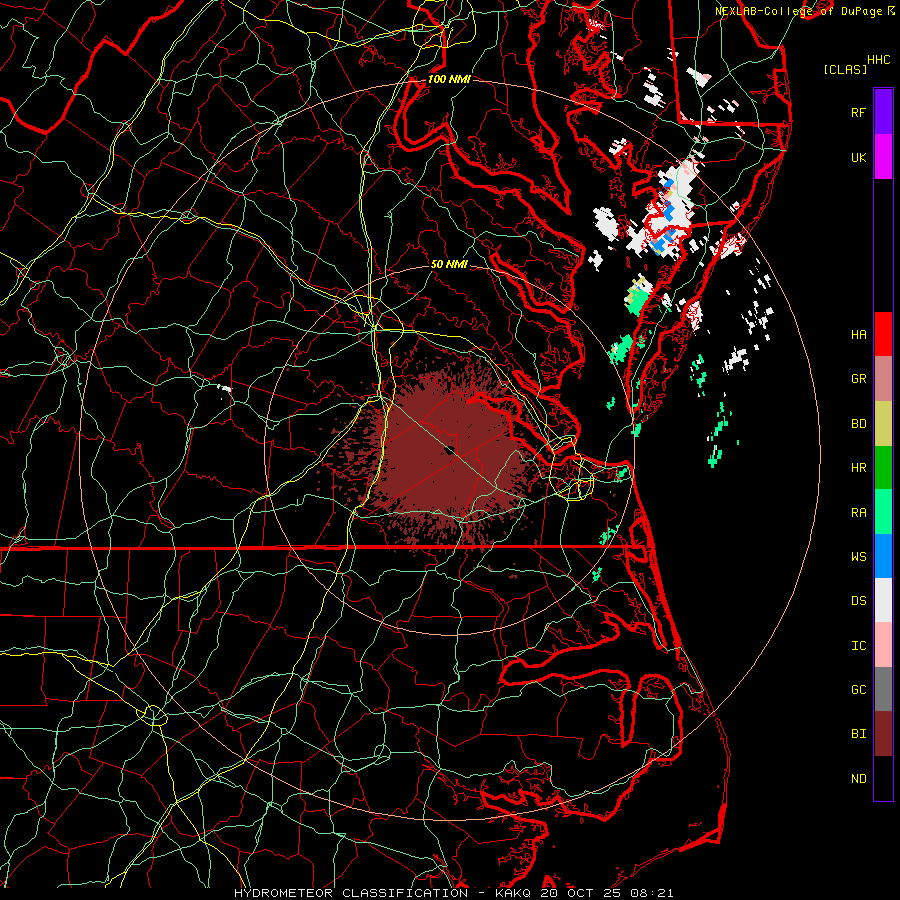Click the RA legend label

tap(858, 513)
